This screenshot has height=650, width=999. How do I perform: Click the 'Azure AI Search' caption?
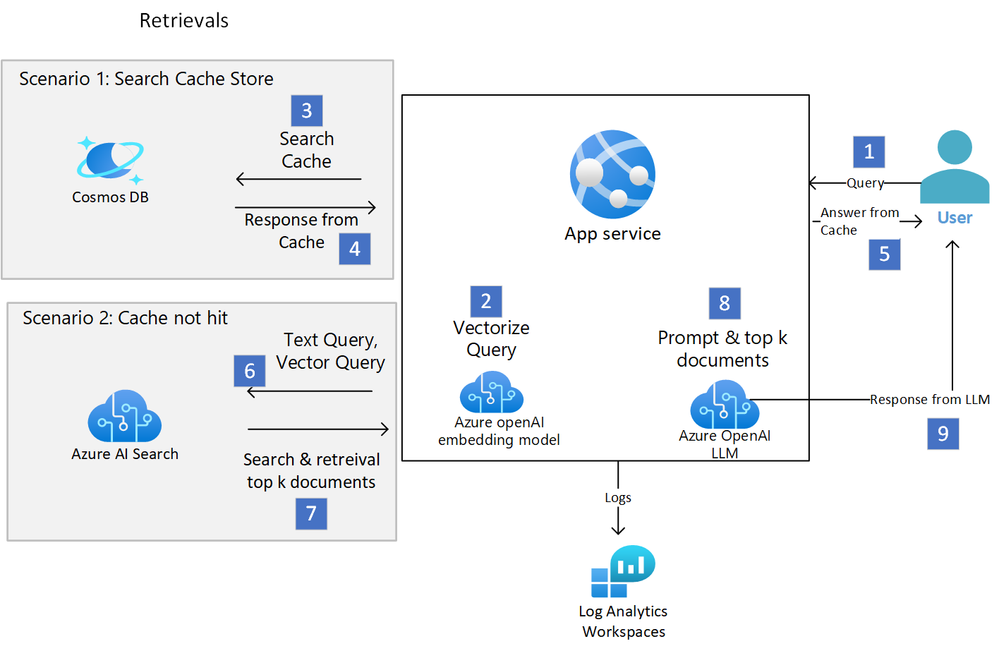[125, 454]
